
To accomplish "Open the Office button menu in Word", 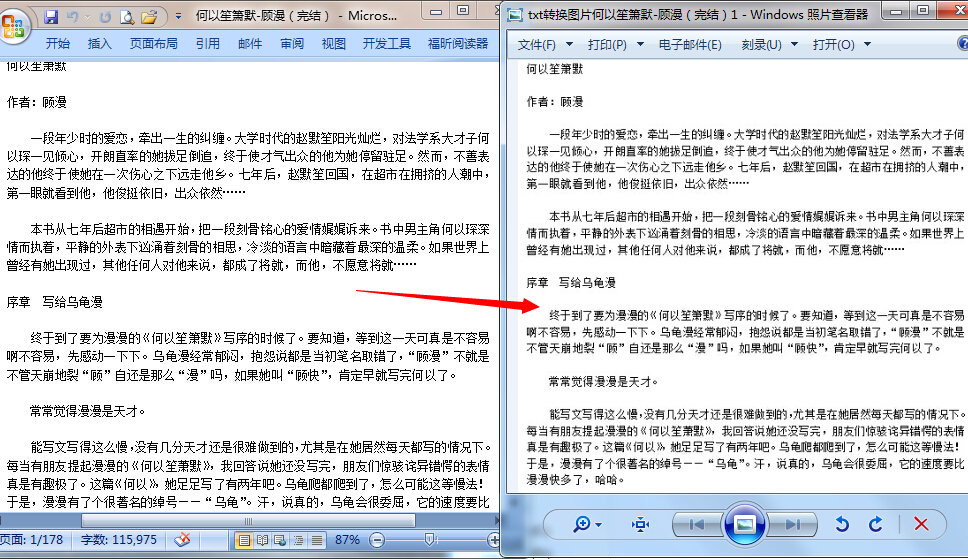I will click(15, 27).
